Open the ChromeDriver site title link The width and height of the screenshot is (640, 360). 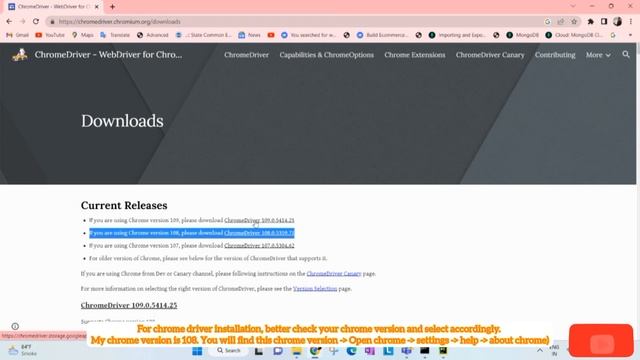pyautogui.click(x=108, y=55)
